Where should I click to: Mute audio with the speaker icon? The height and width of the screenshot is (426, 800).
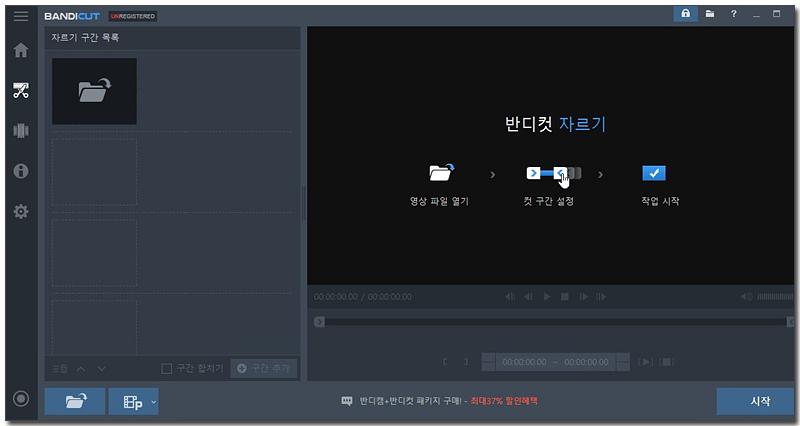tap(746, 296)
